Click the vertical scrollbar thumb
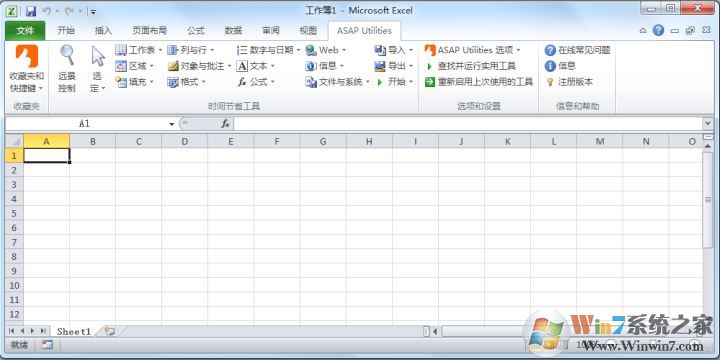The height and width of the screenshot is (360, 720). pos(708,200)
